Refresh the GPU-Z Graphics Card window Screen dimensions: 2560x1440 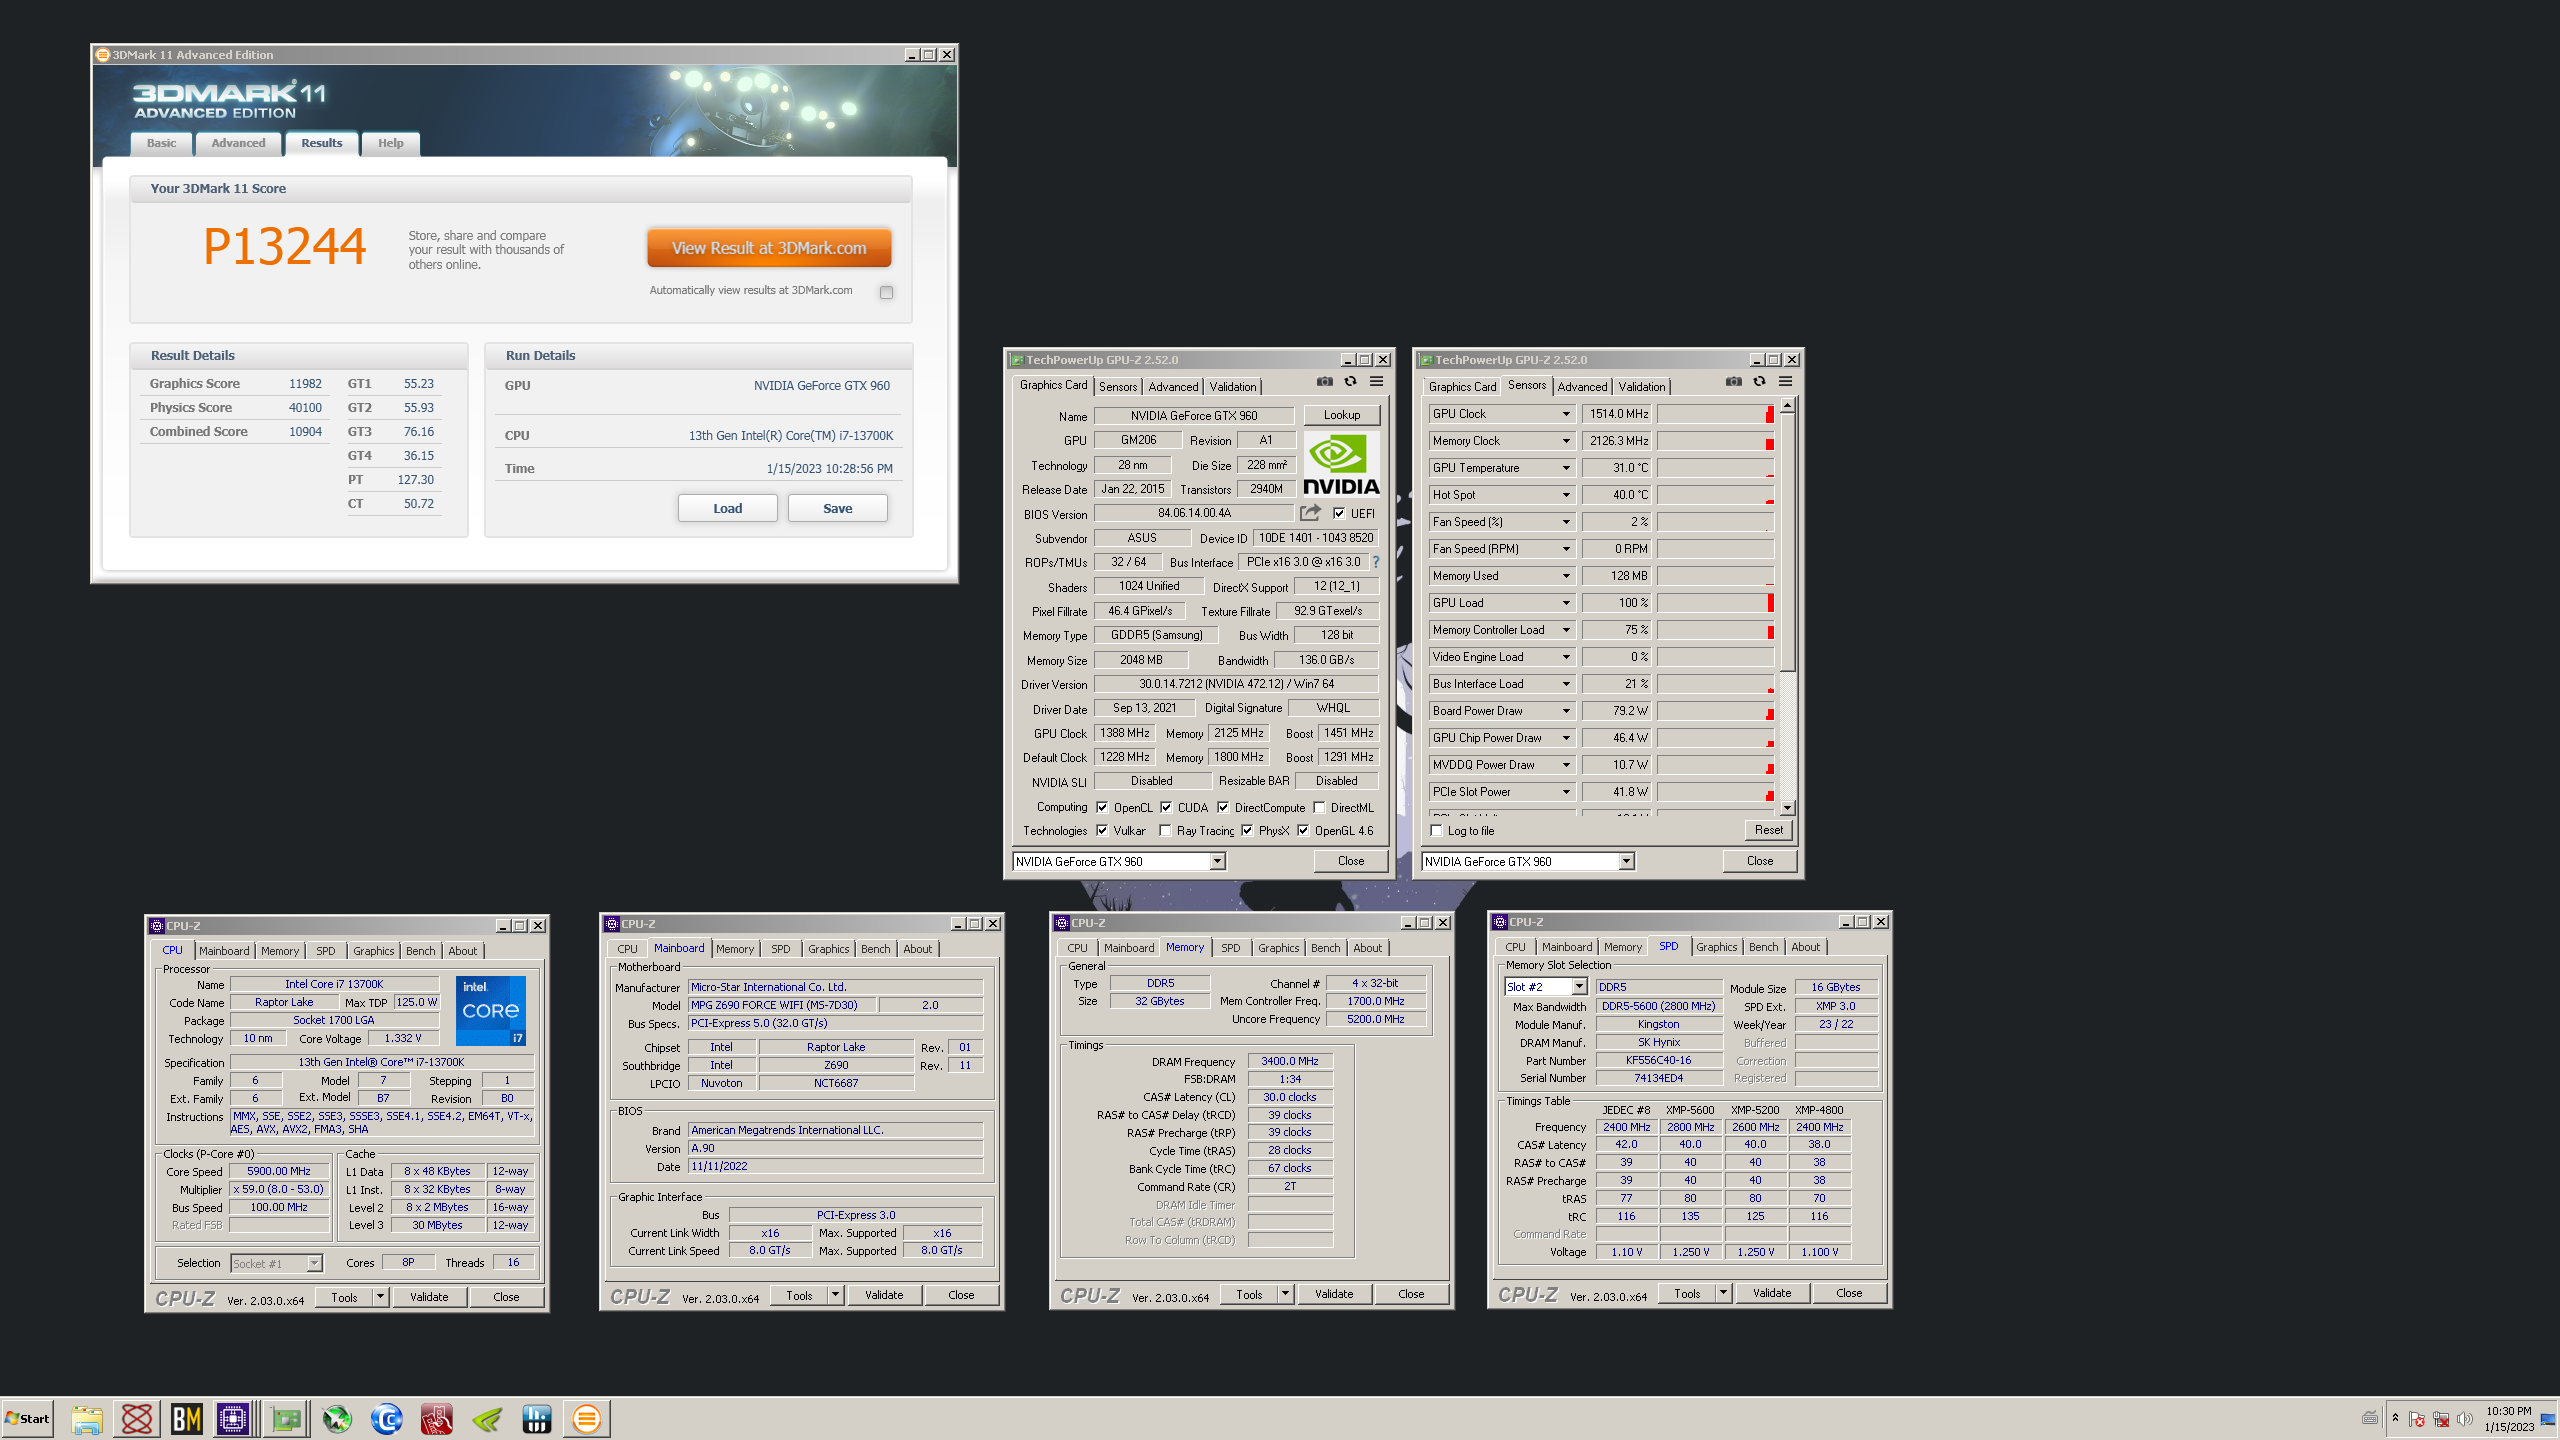pos(1350,381)
